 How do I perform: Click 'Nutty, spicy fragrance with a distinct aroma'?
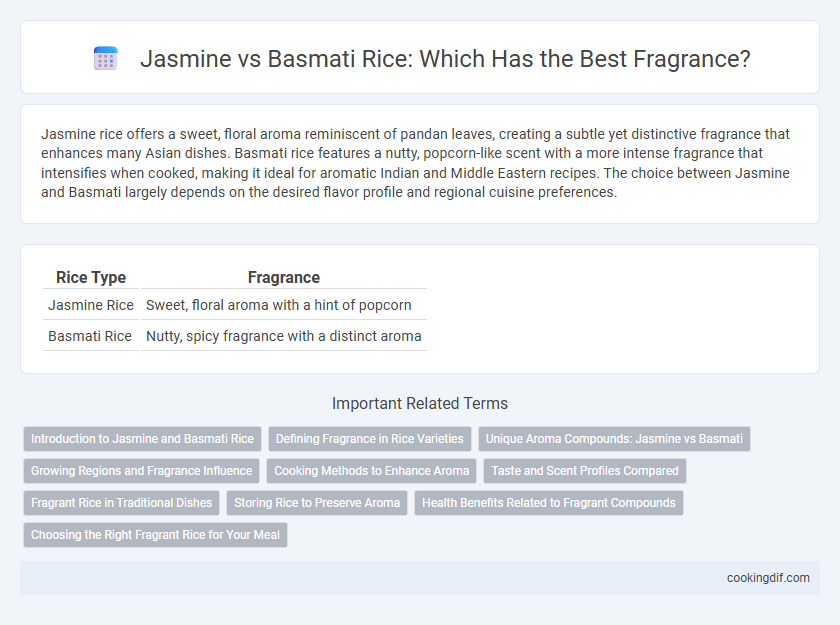pos(283,336)
